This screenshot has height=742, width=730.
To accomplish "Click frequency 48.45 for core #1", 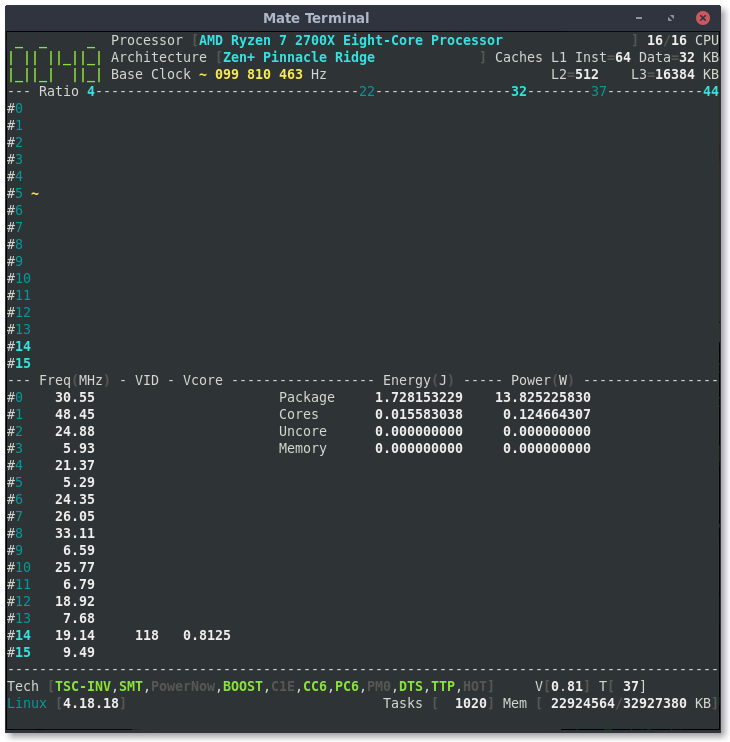I will 75,415.
